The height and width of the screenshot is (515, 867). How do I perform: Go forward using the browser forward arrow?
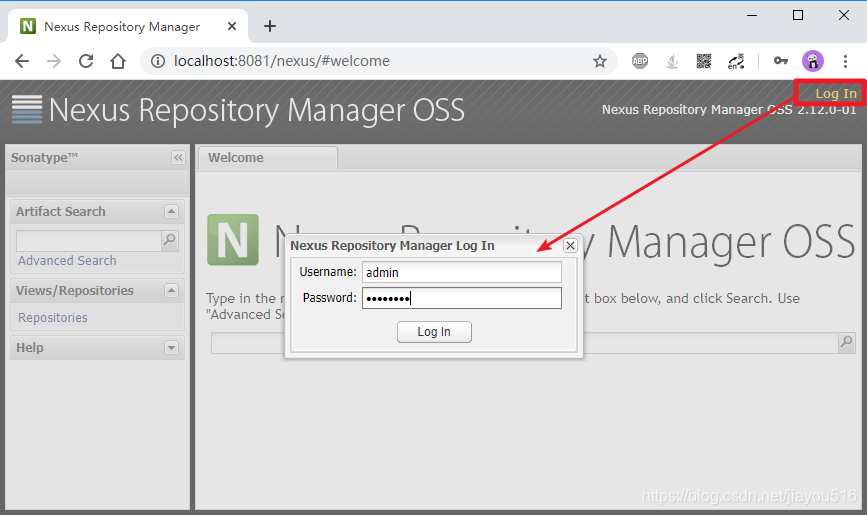point(54,61)
